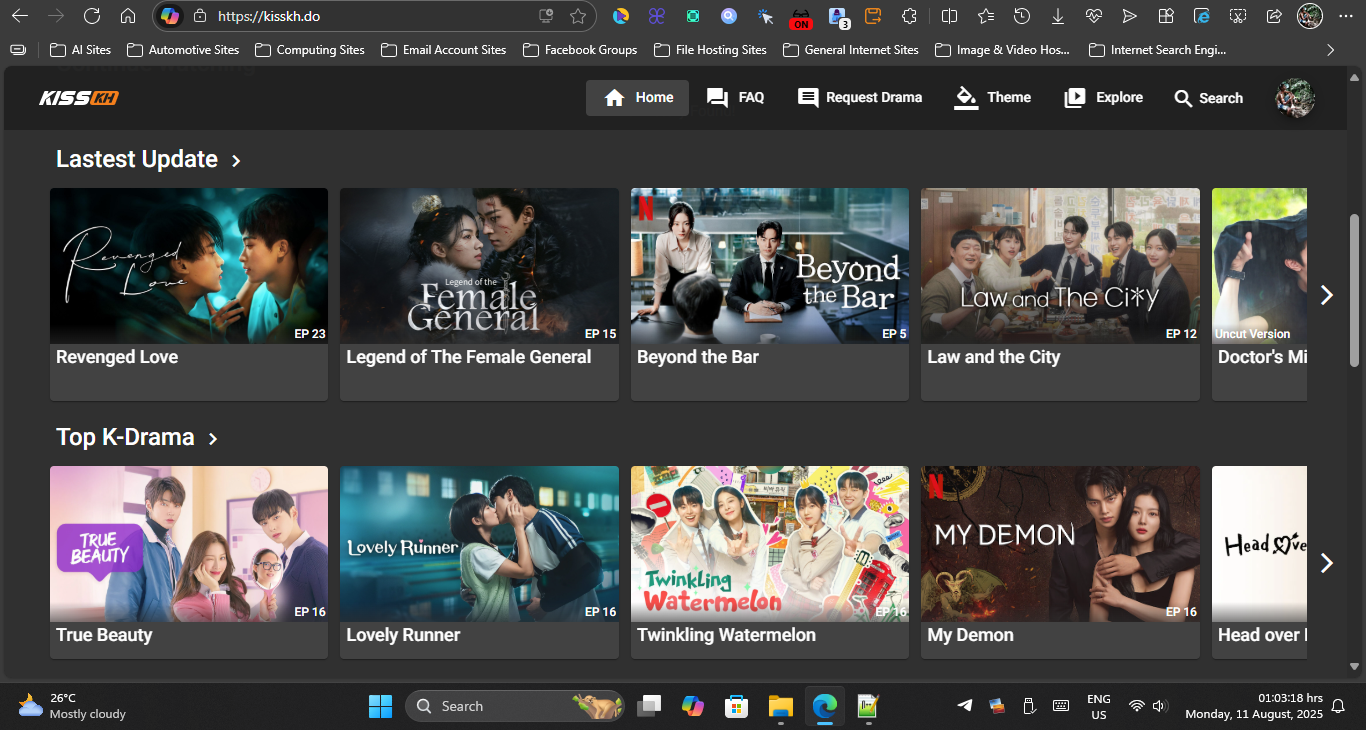This screenshot has width=1366, height=730.
Task: Open the File Hosting Sites bookmark folder
Action: 710,49
